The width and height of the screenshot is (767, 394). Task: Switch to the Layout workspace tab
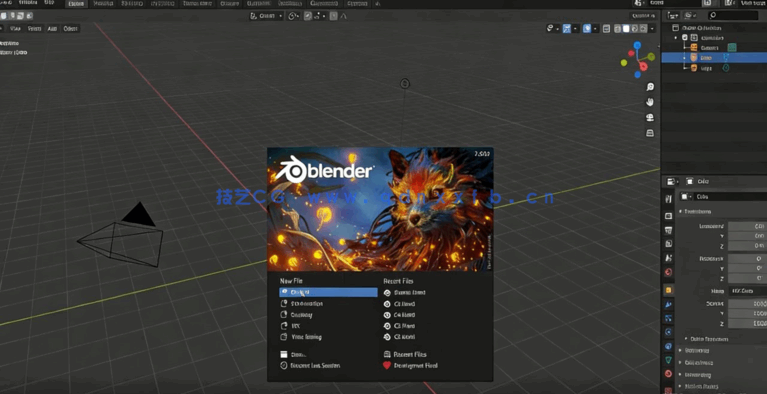point(76,4)
